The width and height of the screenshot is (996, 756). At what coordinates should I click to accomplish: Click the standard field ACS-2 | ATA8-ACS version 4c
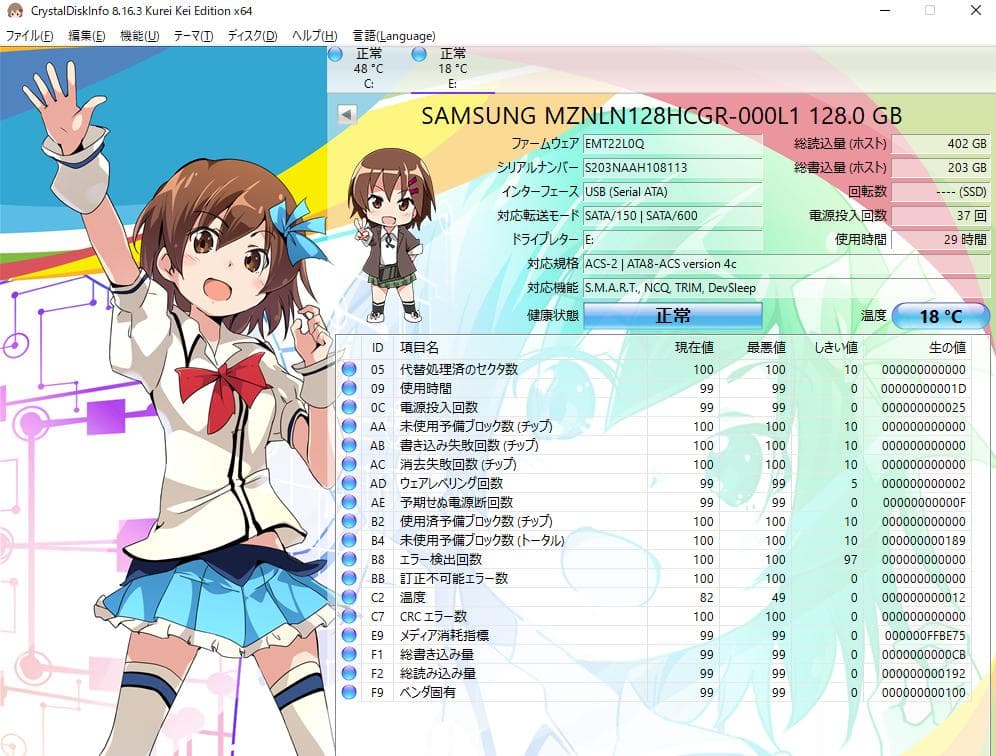[786, 264]
